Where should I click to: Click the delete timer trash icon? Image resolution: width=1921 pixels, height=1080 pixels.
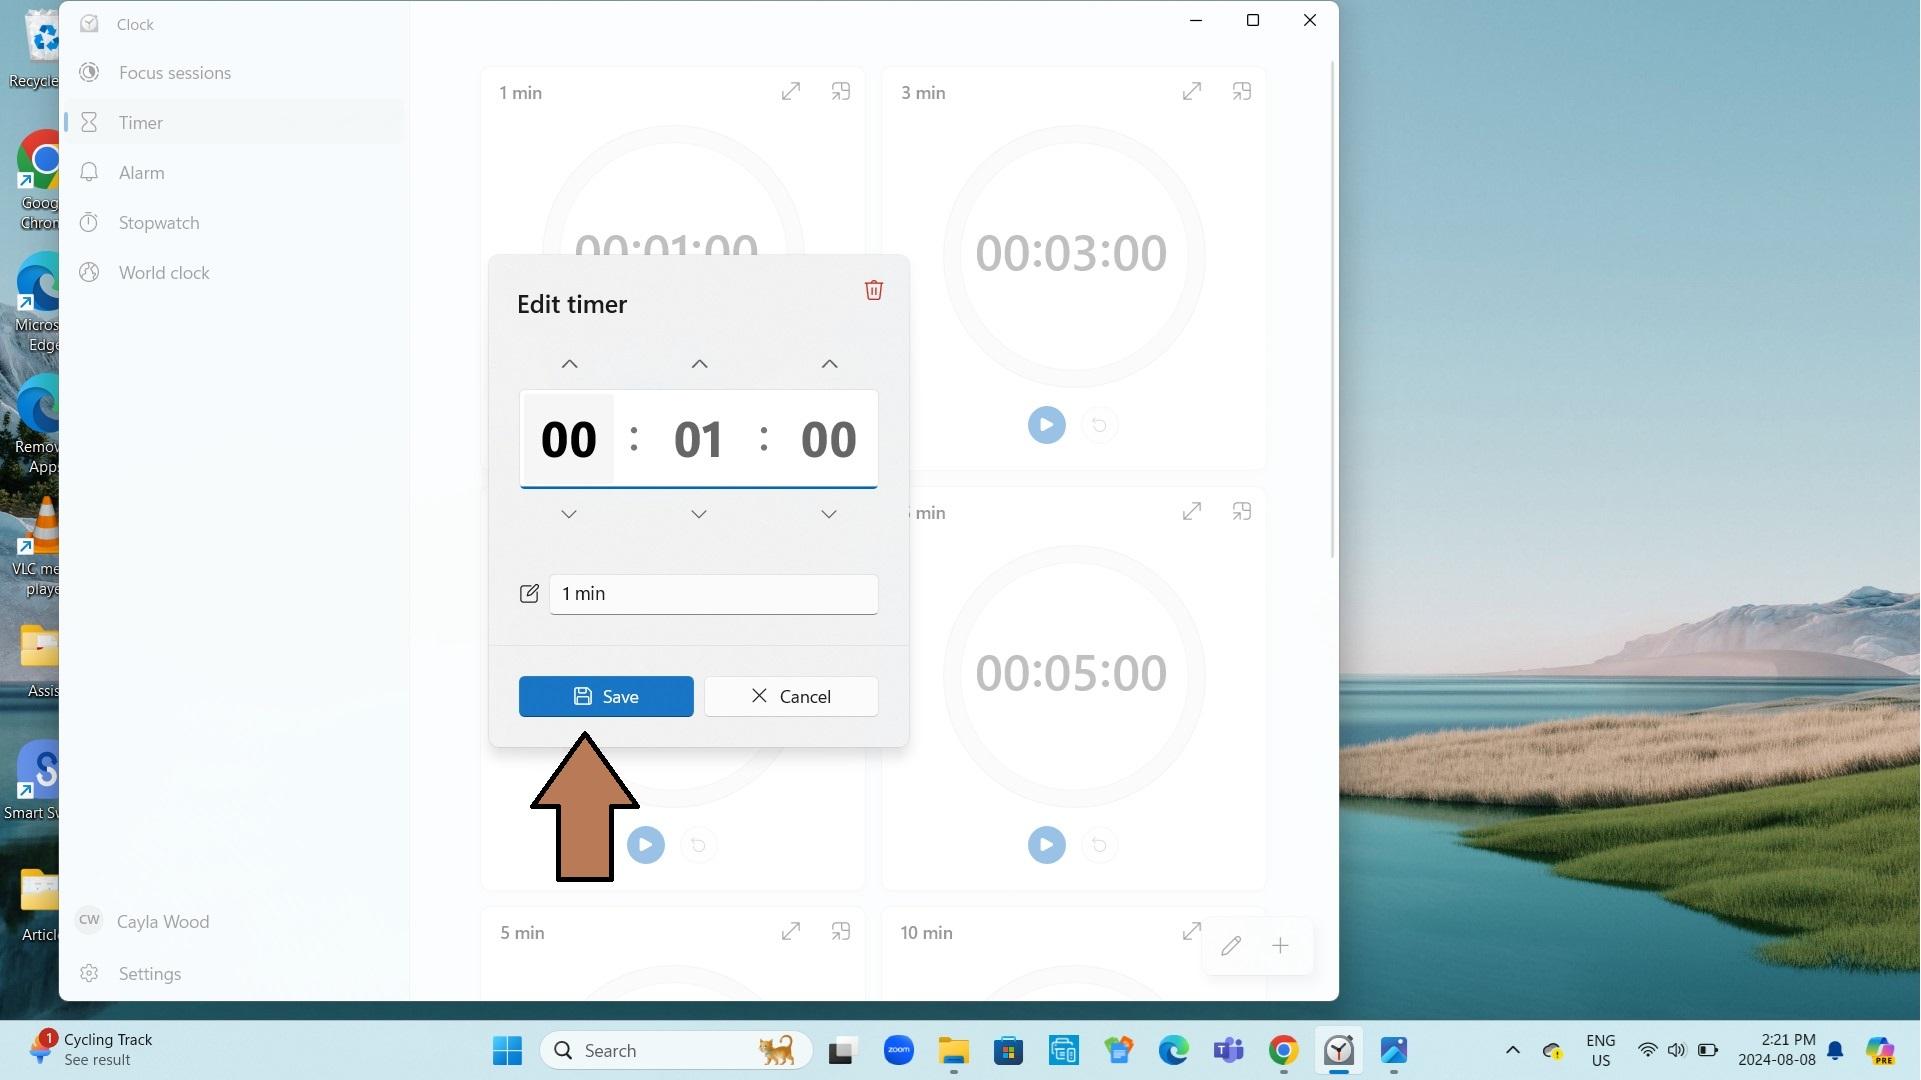coord(871,290)
